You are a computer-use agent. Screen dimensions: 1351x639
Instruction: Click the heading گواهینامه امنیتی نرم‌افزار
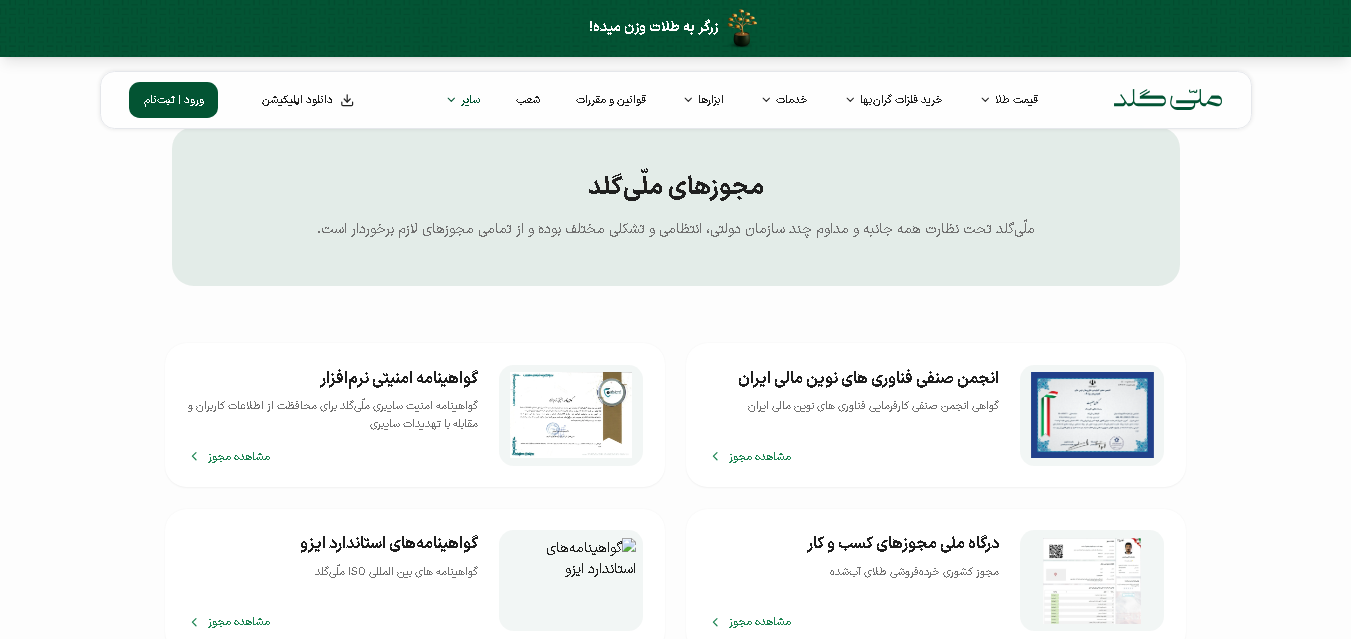pyautogui.click(x=399, y=378)
